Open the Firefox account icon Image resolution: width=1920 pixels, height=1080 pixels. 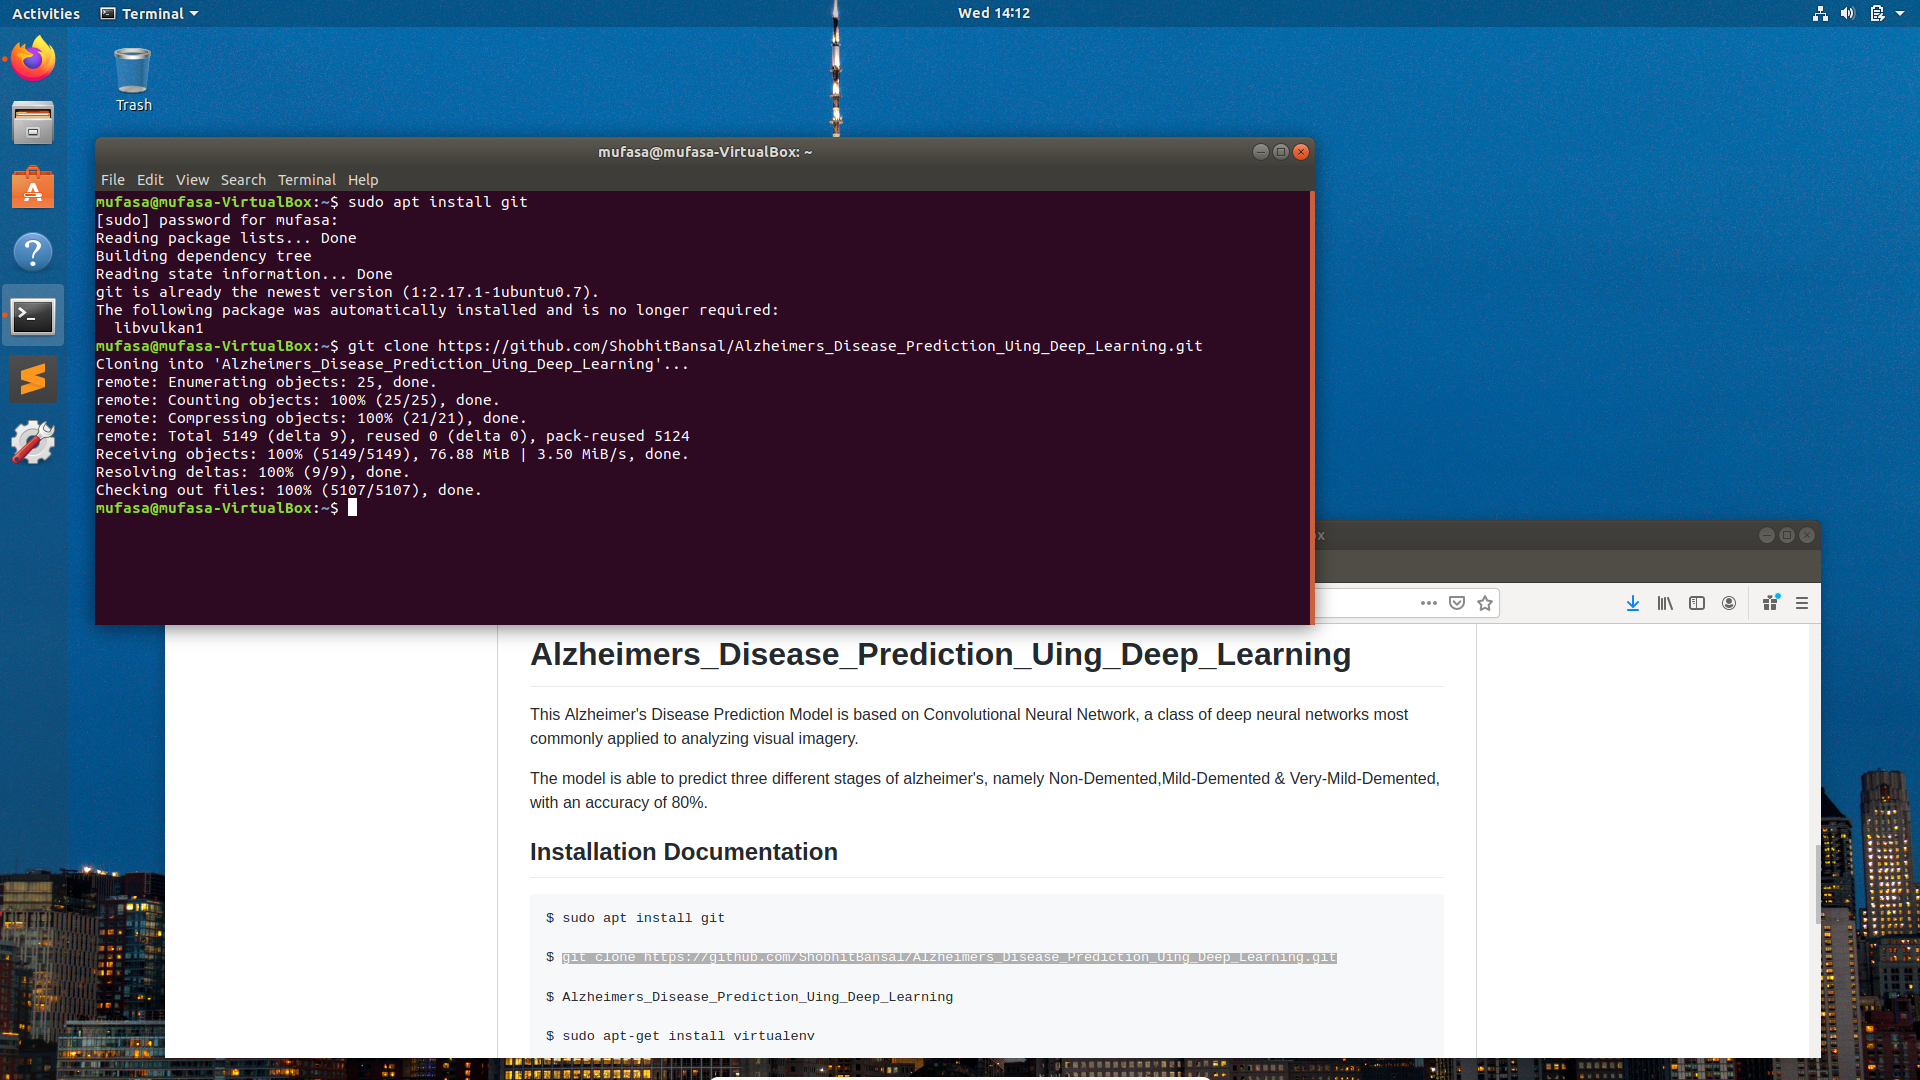pyautogui.click(x=1729, y=603)
